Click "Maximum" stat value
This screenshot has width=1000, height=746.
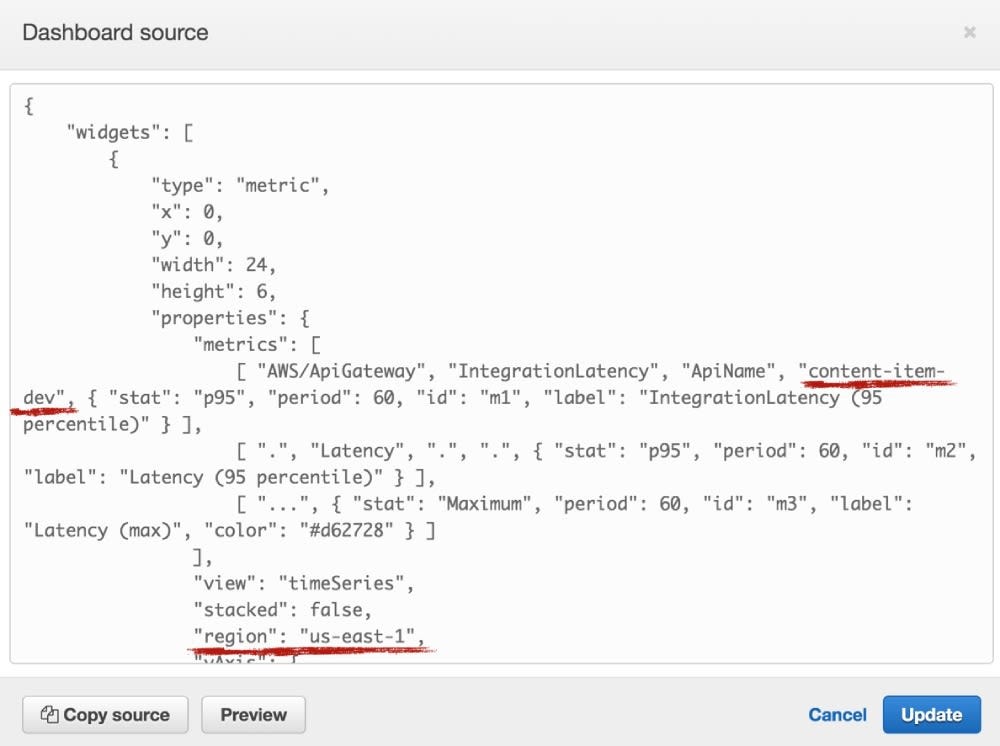pyautogui.click(x=484, y=504)
